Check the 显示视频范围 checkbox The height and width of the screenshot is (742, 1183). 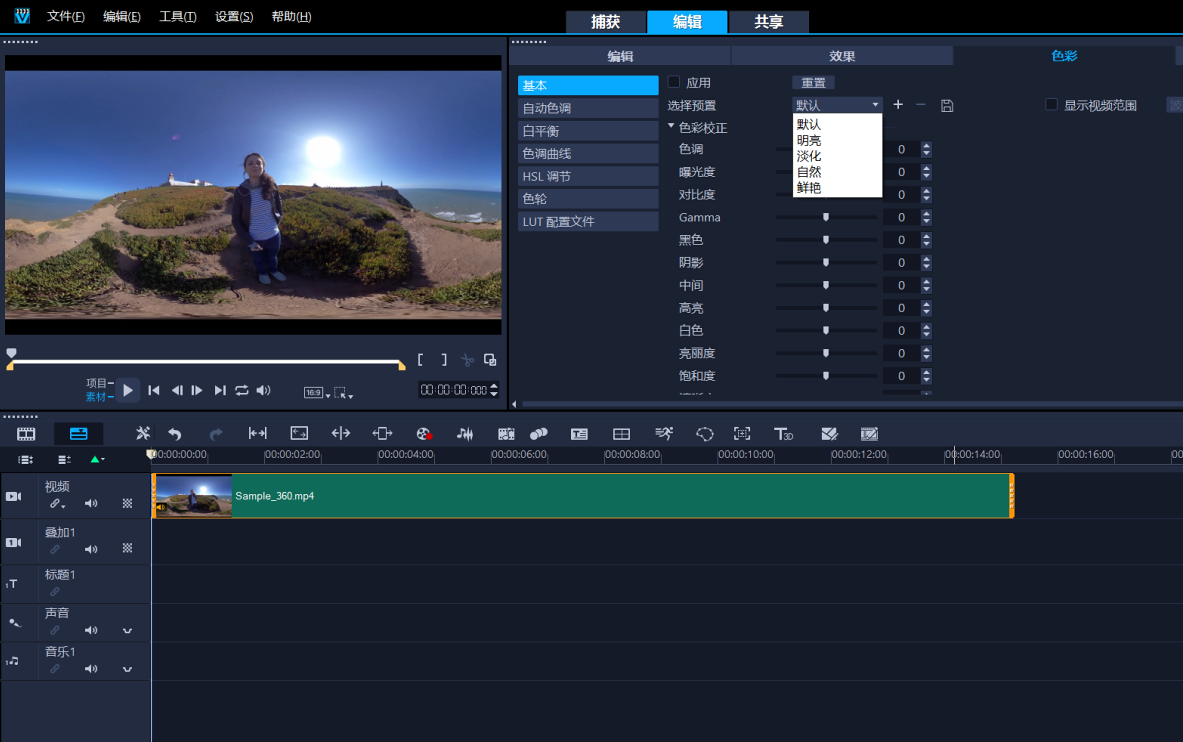1051,104
